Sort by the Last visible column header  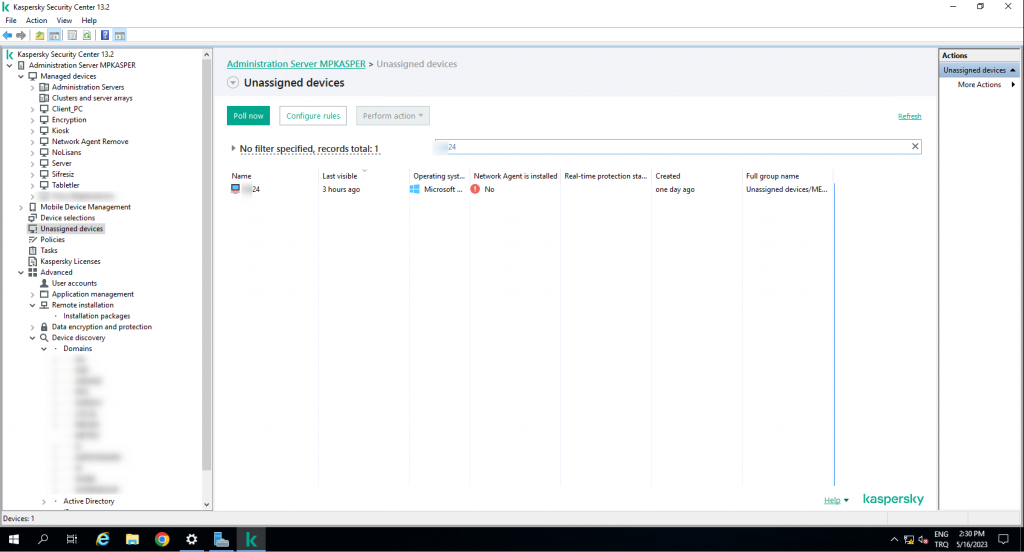pos(340,176)
